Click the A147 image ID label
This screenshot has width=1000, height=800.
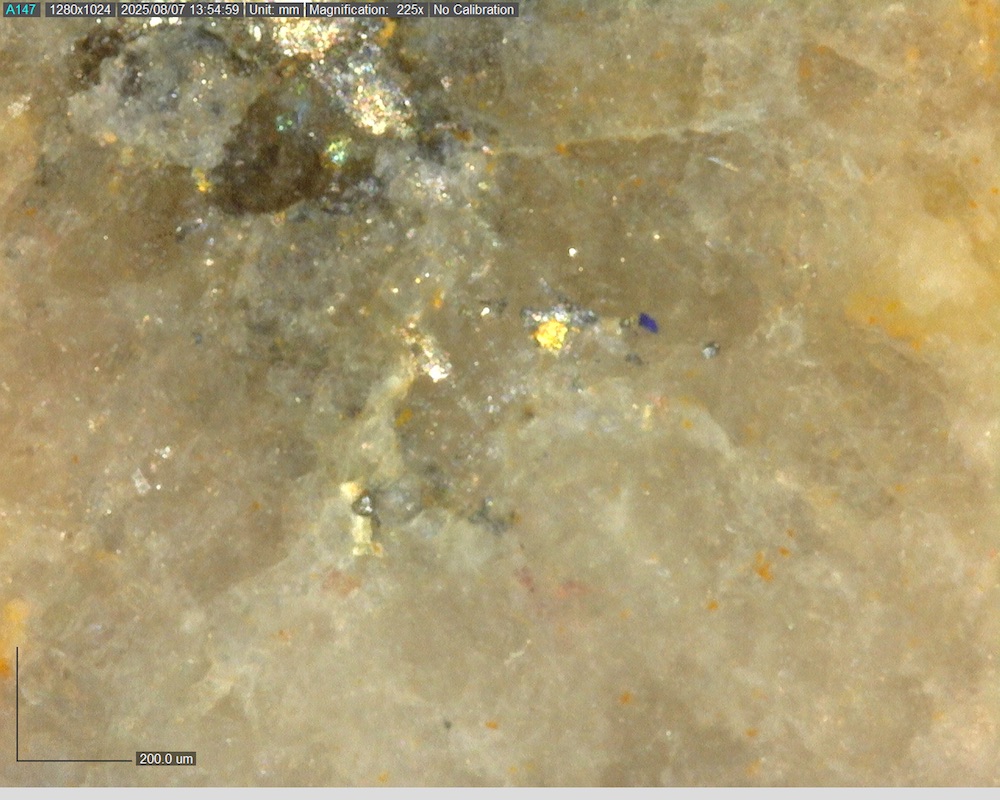click(x=21, y=10)
